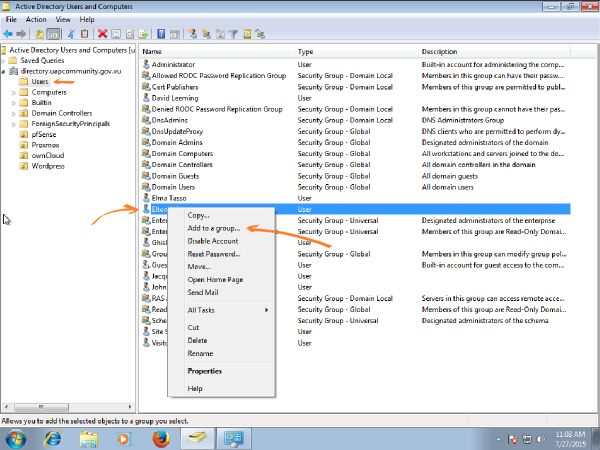Click the Up one level folder icon
This screenshot has width=600, height=450.
[x=39, y=34]
